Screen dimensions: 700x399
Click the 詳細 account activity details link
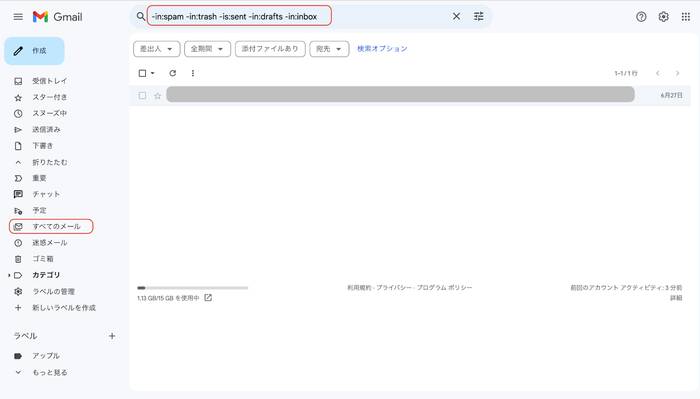(x=676, y=298)
